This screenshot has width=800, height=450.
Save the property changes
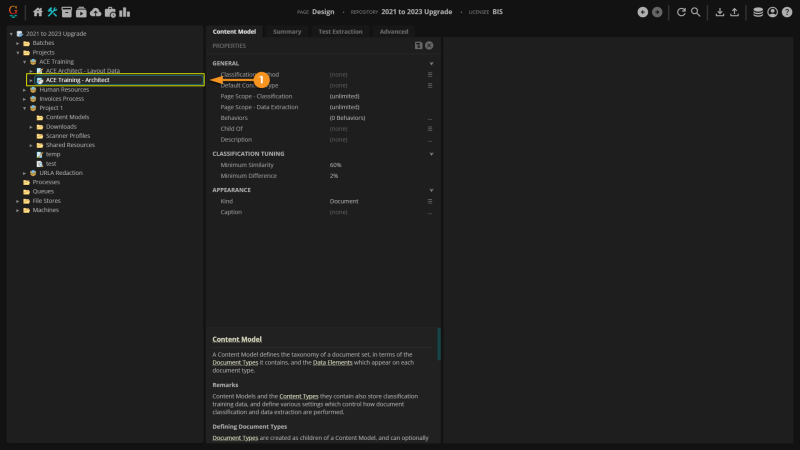tap(418, 45)
